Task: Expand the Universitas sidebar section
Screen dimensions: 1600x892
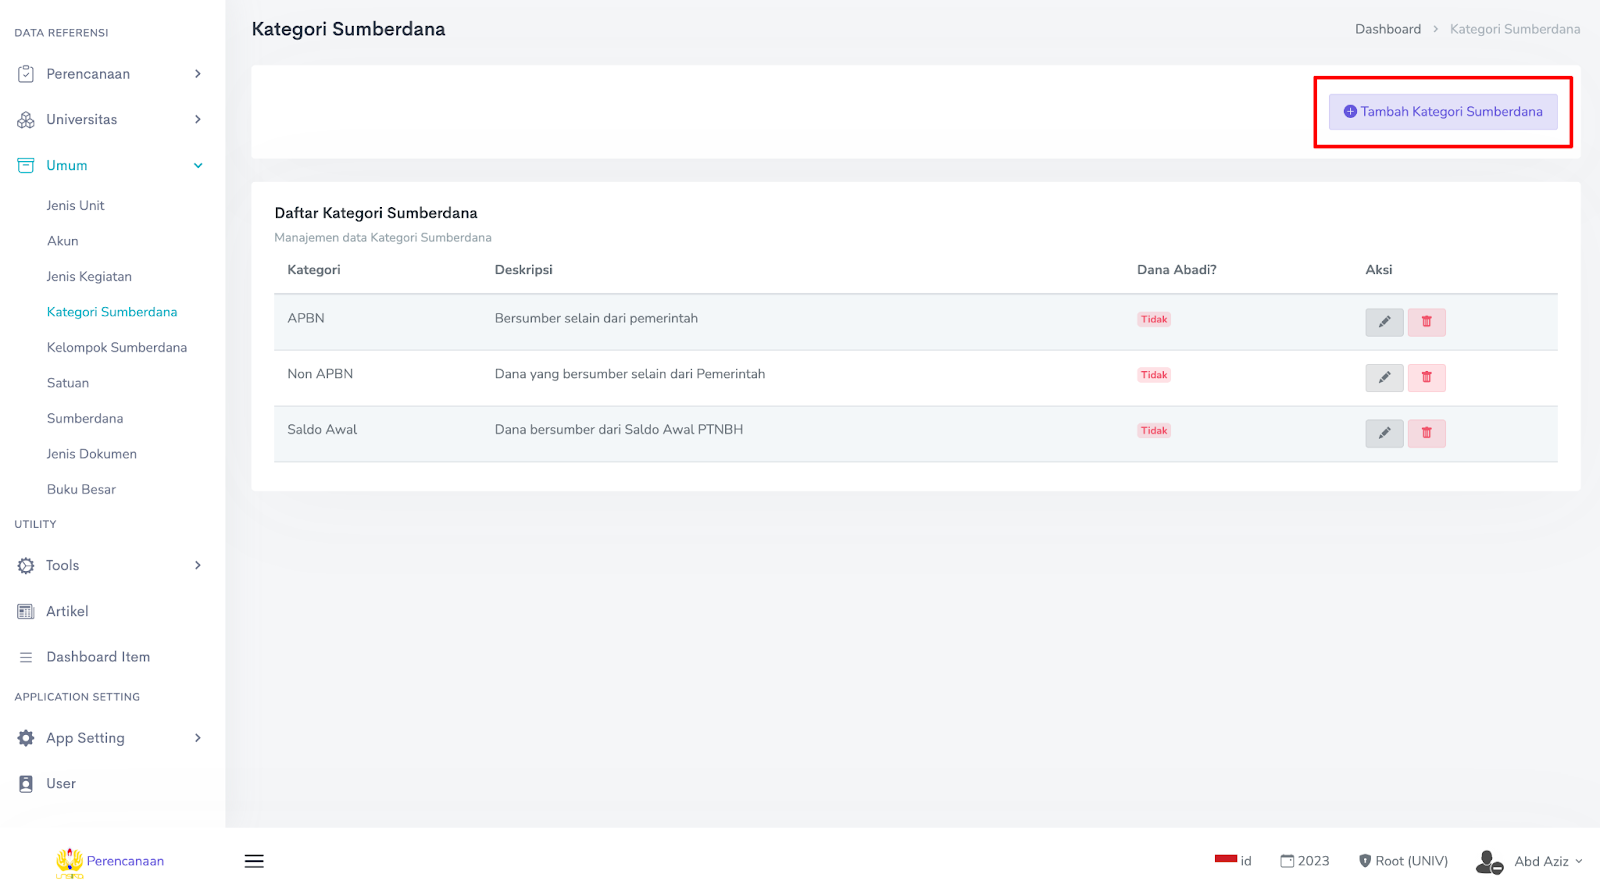Action: click(110, 120)
